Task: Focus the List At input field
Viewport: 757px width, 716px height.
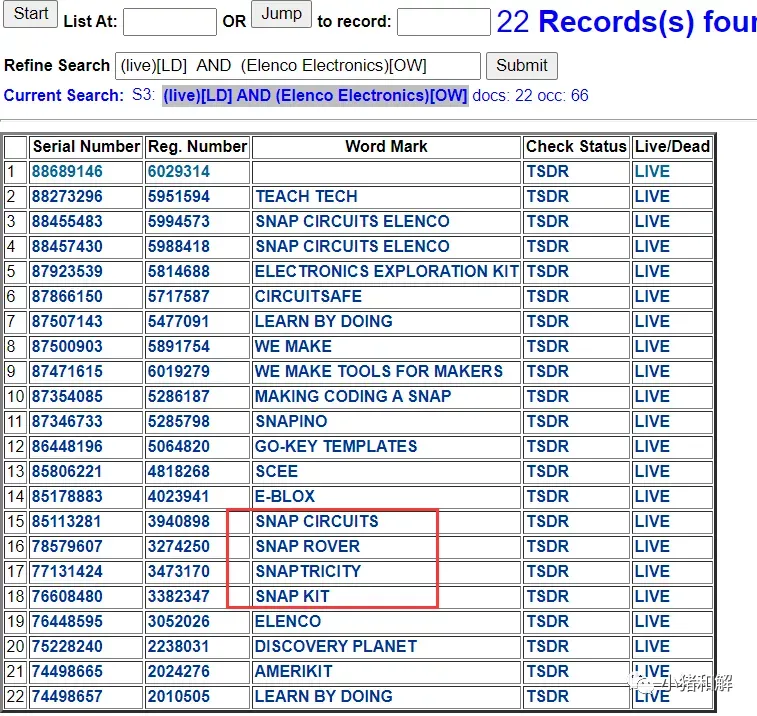Action: (170, 22)
